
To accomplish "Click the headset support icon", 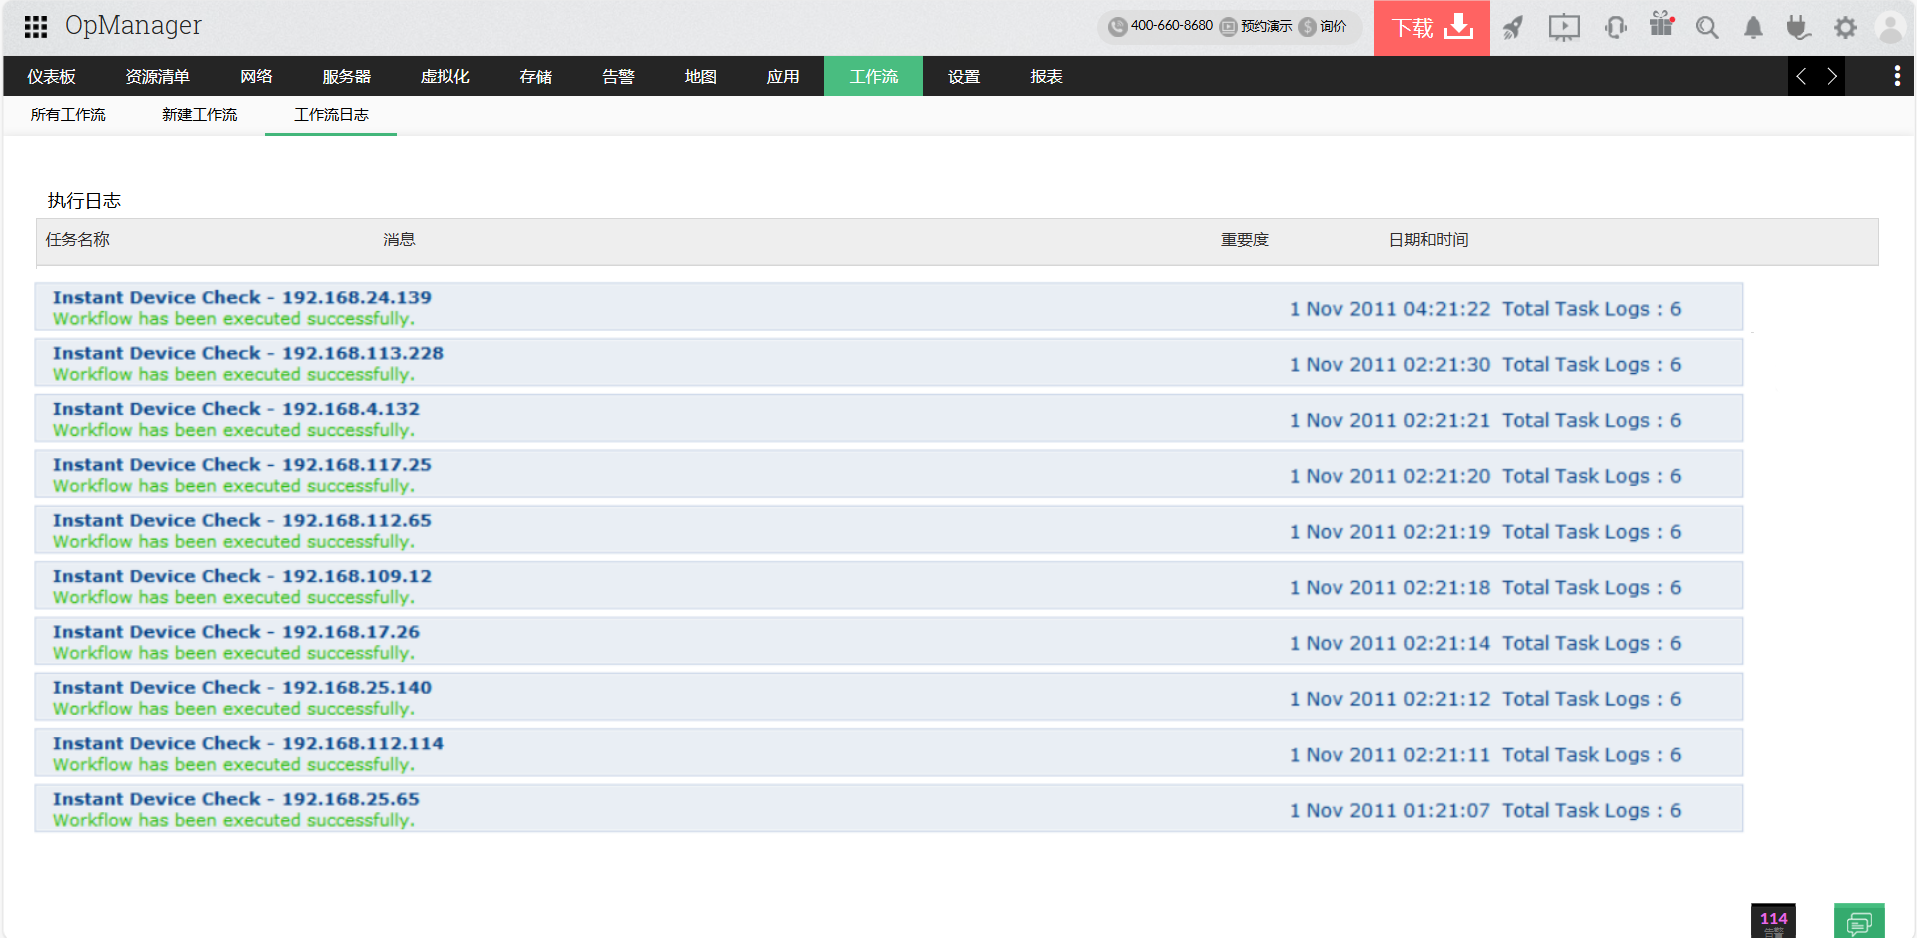I will point(1615,27).
